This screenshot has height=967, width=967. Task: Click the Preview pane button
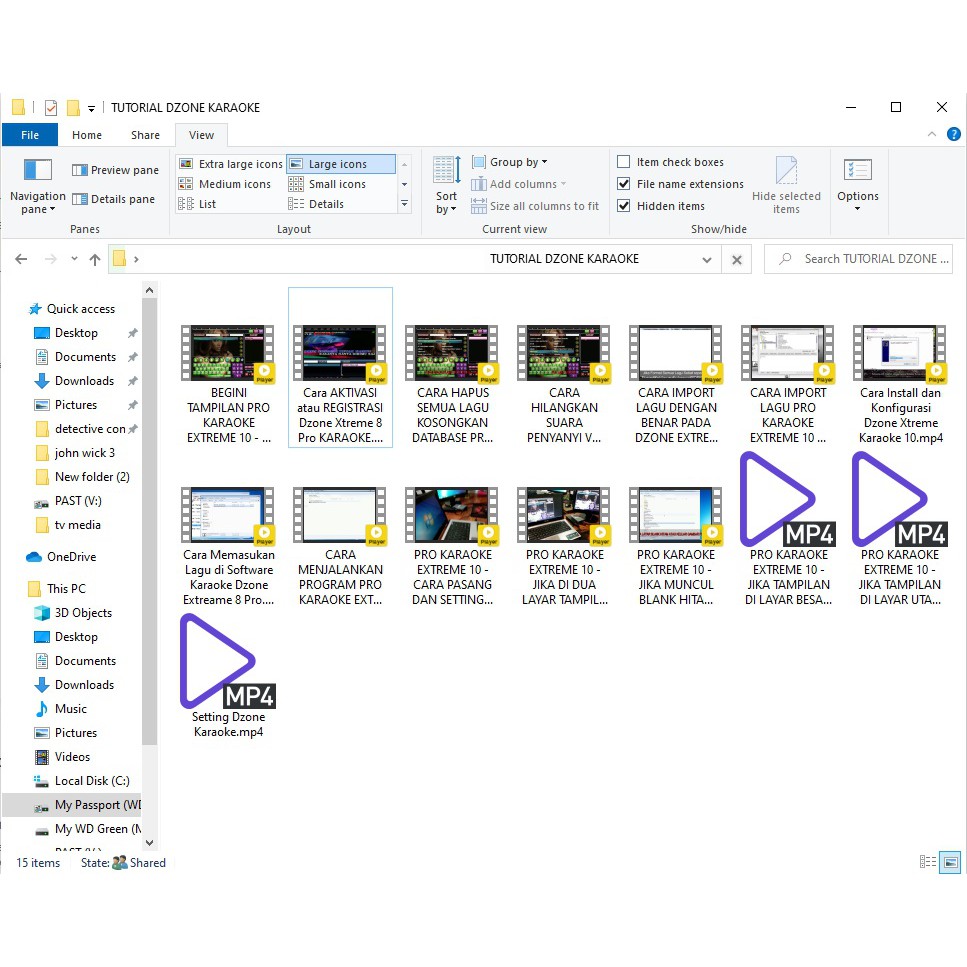coord(115,170)
